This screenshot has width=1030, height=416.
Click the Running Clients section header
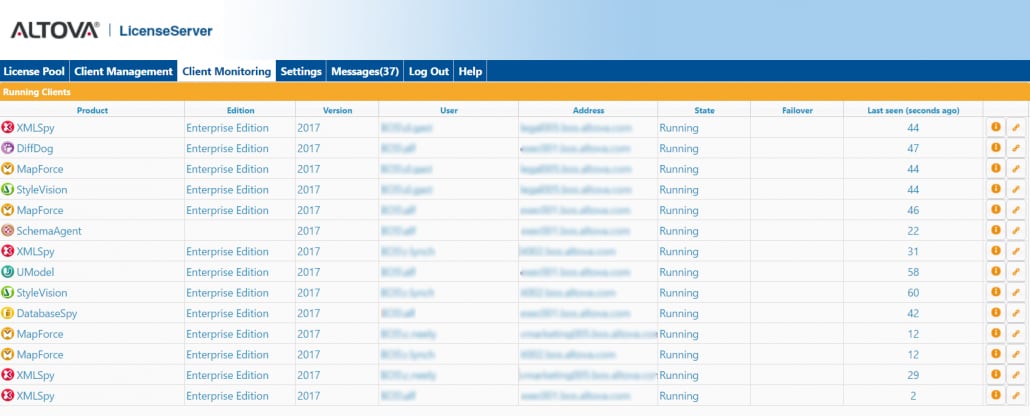click(x=515, y=92)
